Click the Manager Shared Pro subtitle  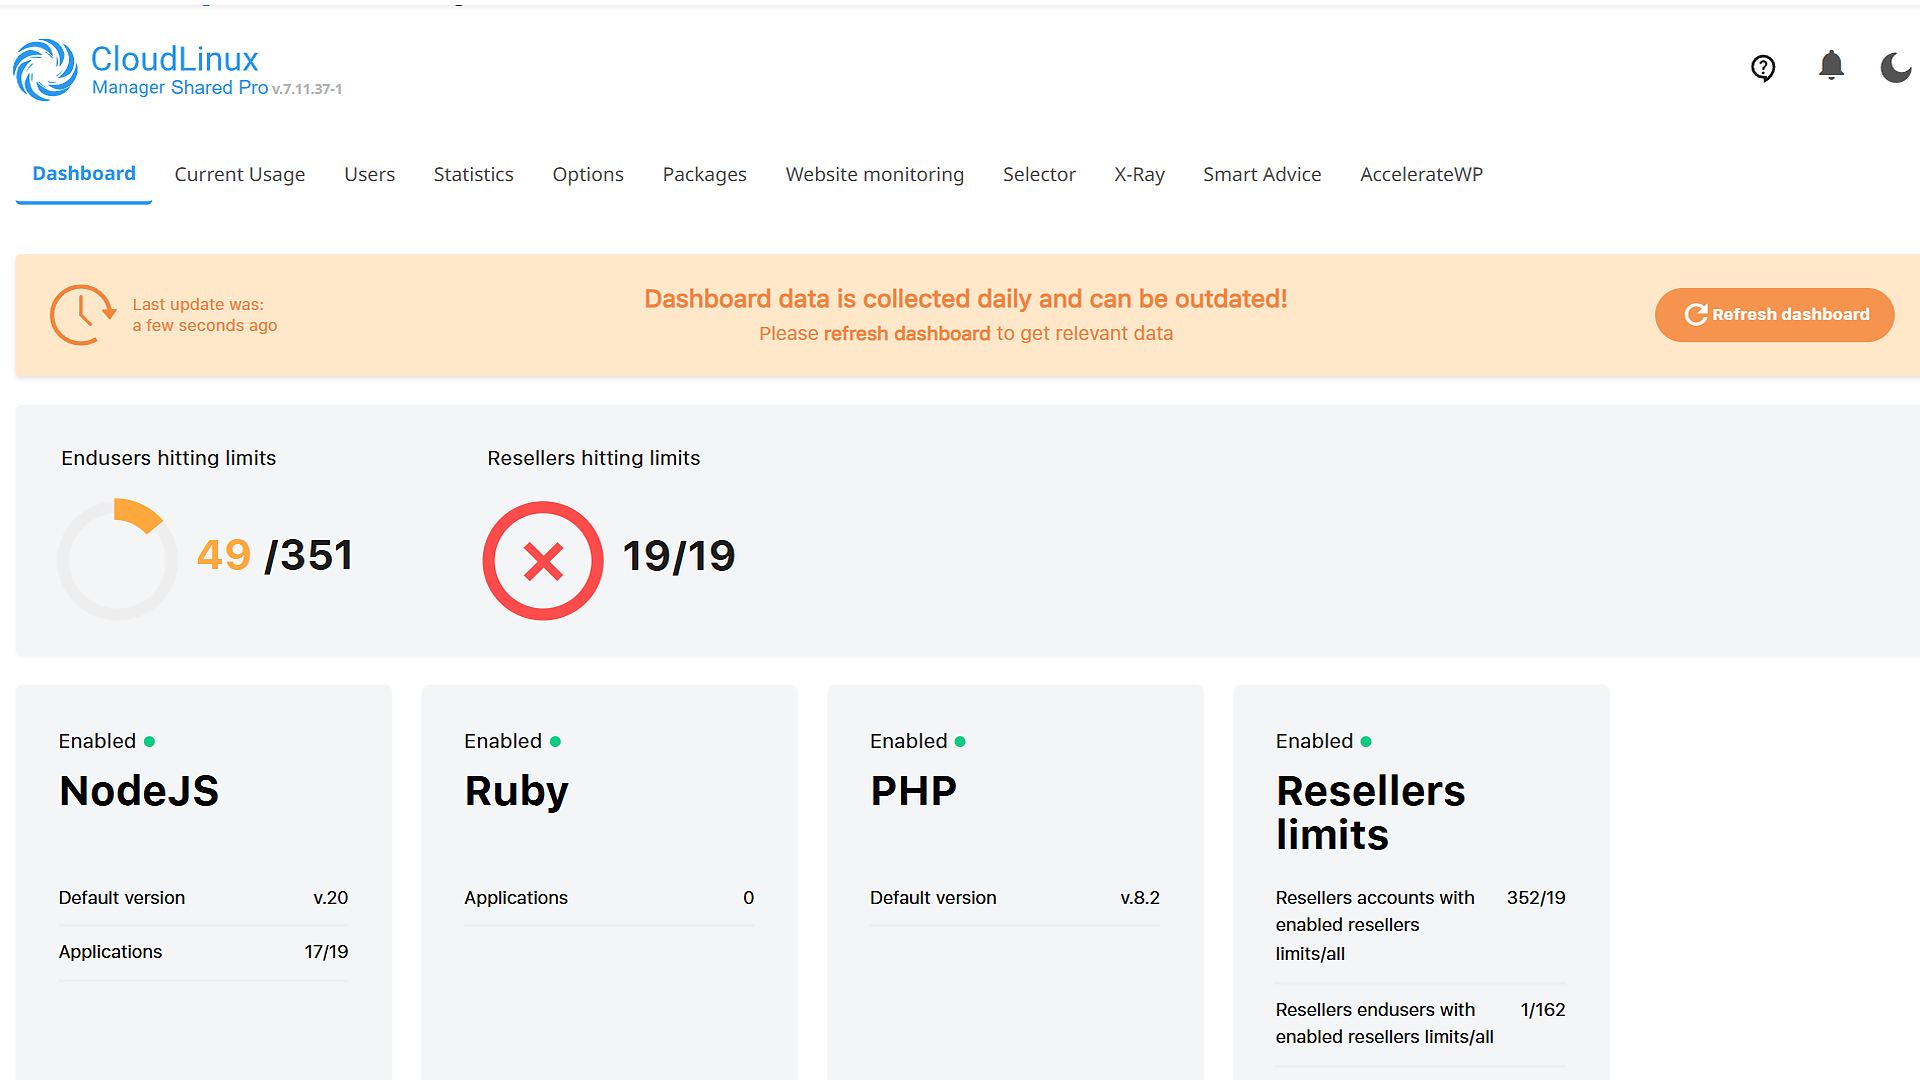coord(180,88)
